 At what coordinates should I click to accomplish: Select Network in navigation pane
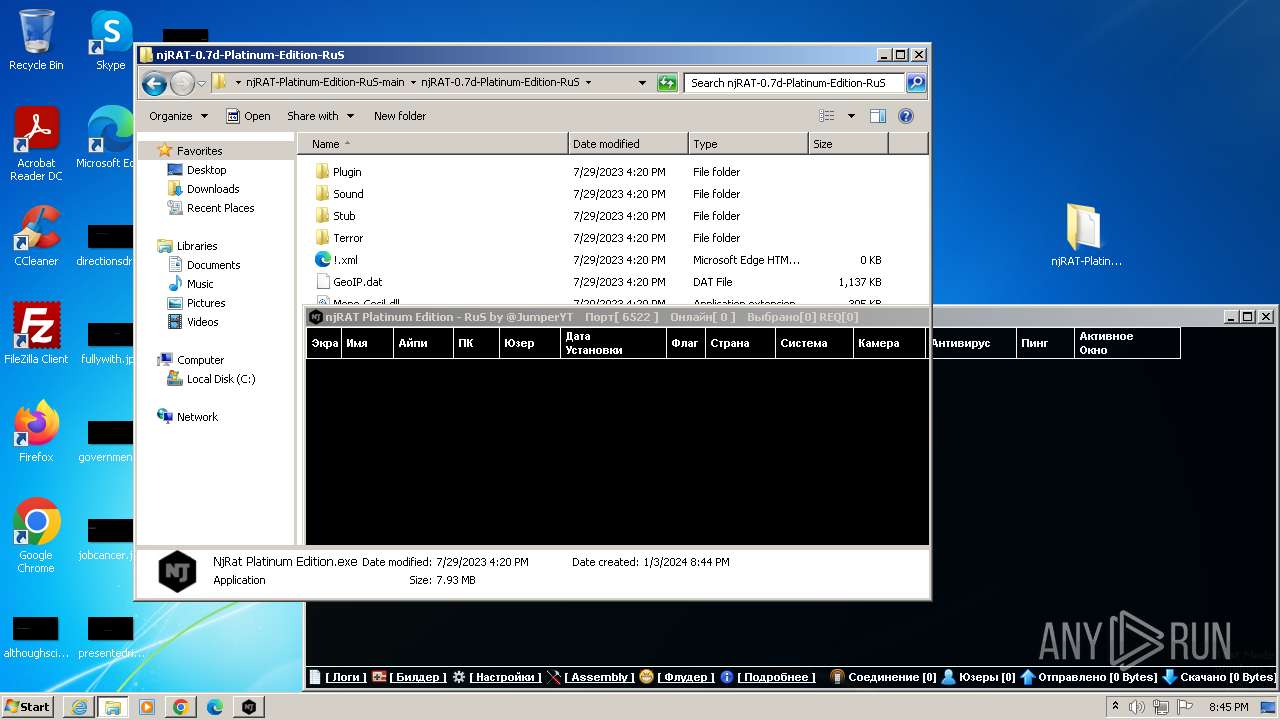(x=197, y=417)
